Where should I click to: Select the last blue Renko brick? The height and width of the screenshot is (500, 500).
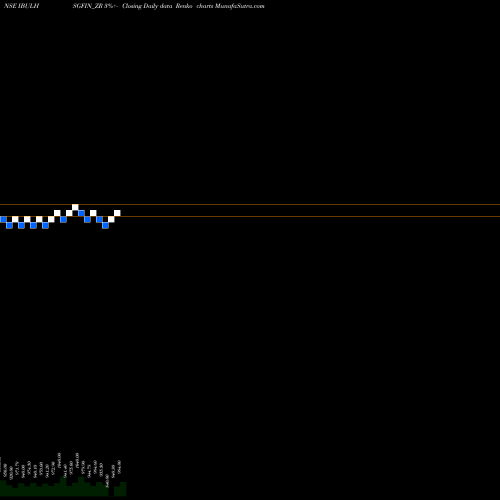click(105, 225)
